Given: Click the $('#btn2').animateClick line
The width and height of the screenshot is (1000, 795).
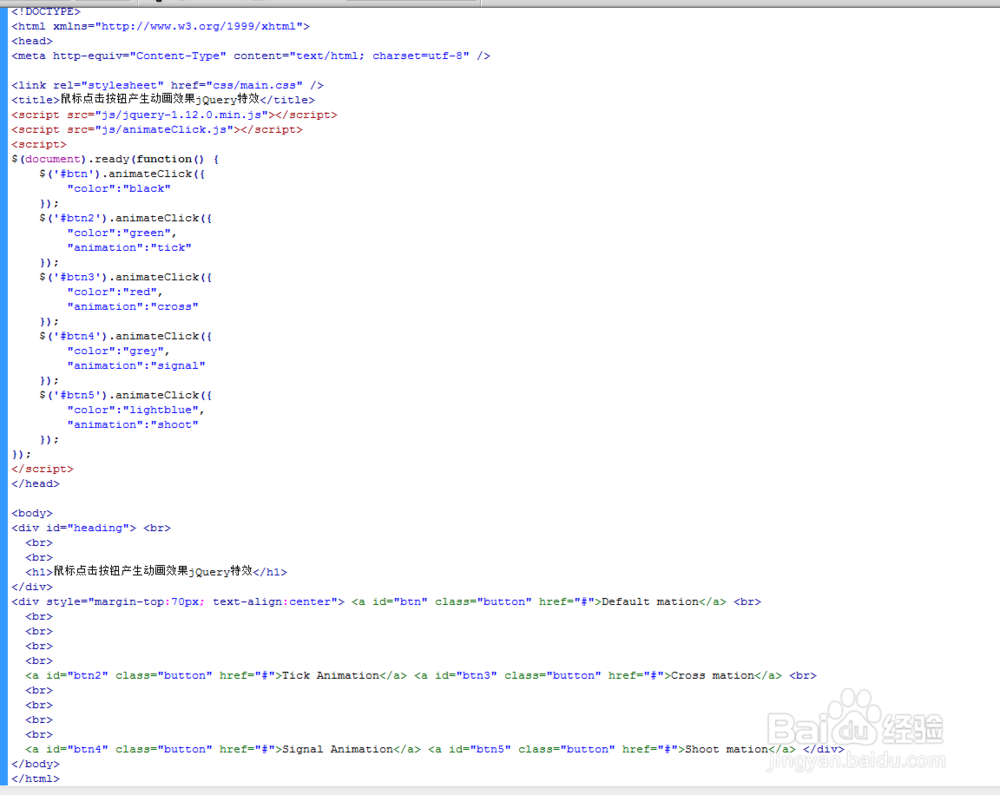Looking at the screenshot, I should pos(126,218).
